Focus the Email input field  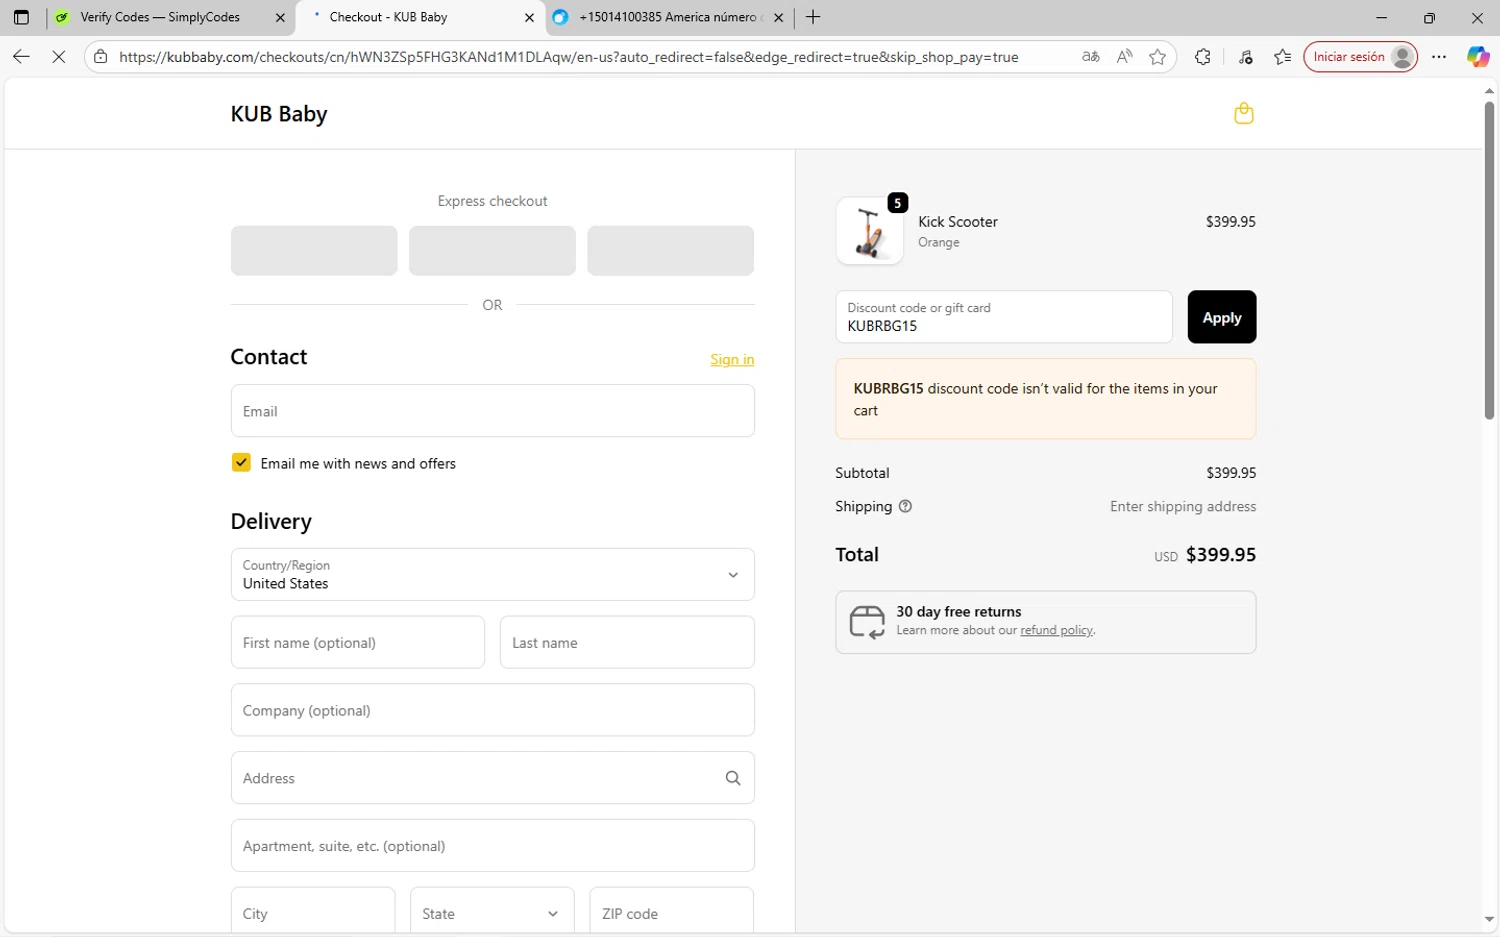[493, 411]
